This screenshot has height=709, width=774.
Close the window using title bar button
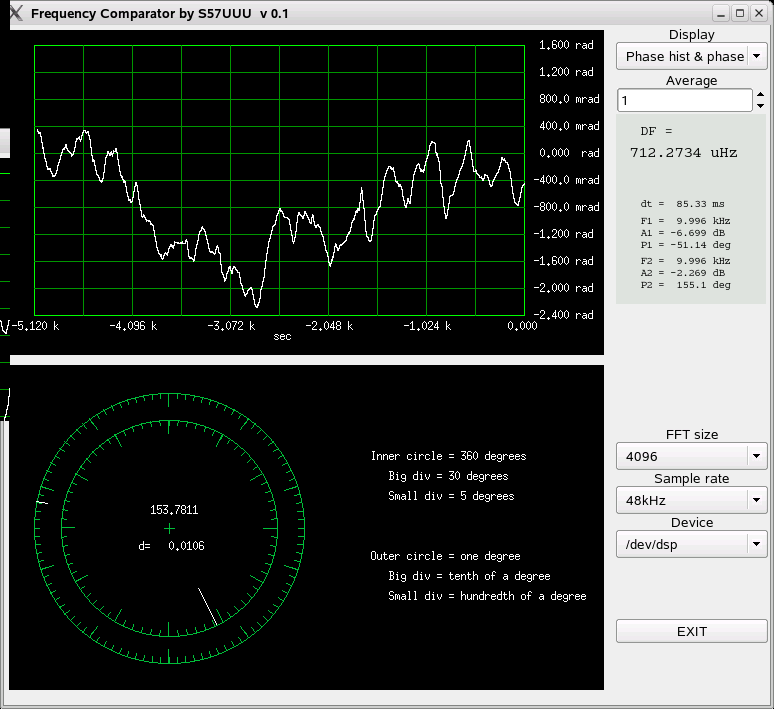pos(759,13)
